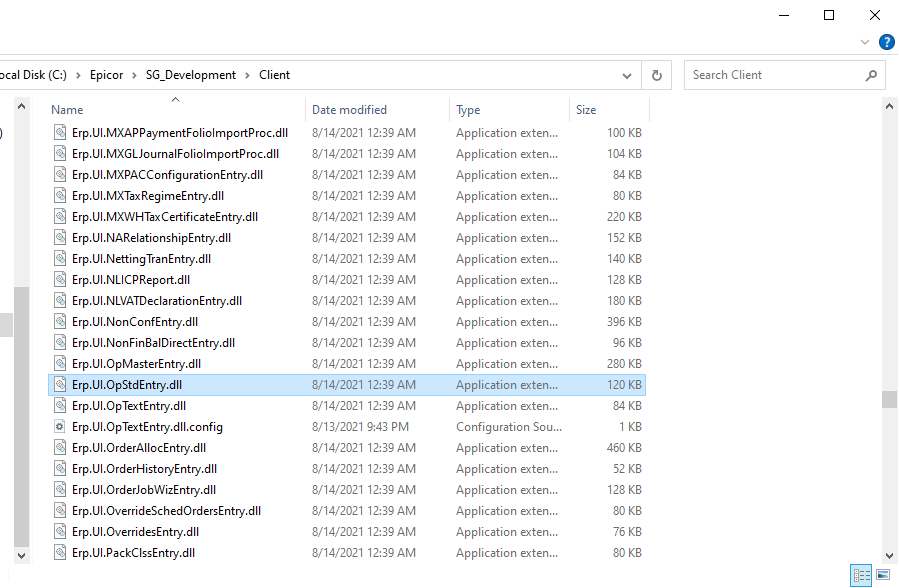Viewport: 899px width, 588px height.
Task: Select the Erp.UI.OpMasterEntry.dll file name
Action: coord(136,364)
